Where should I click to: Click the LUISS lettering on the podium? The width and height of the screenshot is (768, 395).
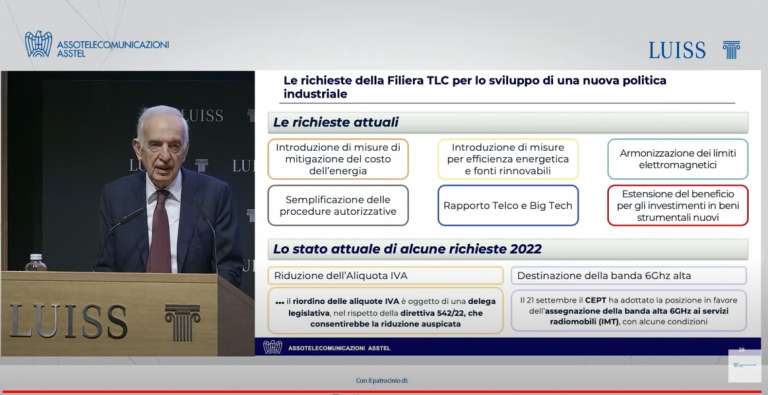point(68,321)
